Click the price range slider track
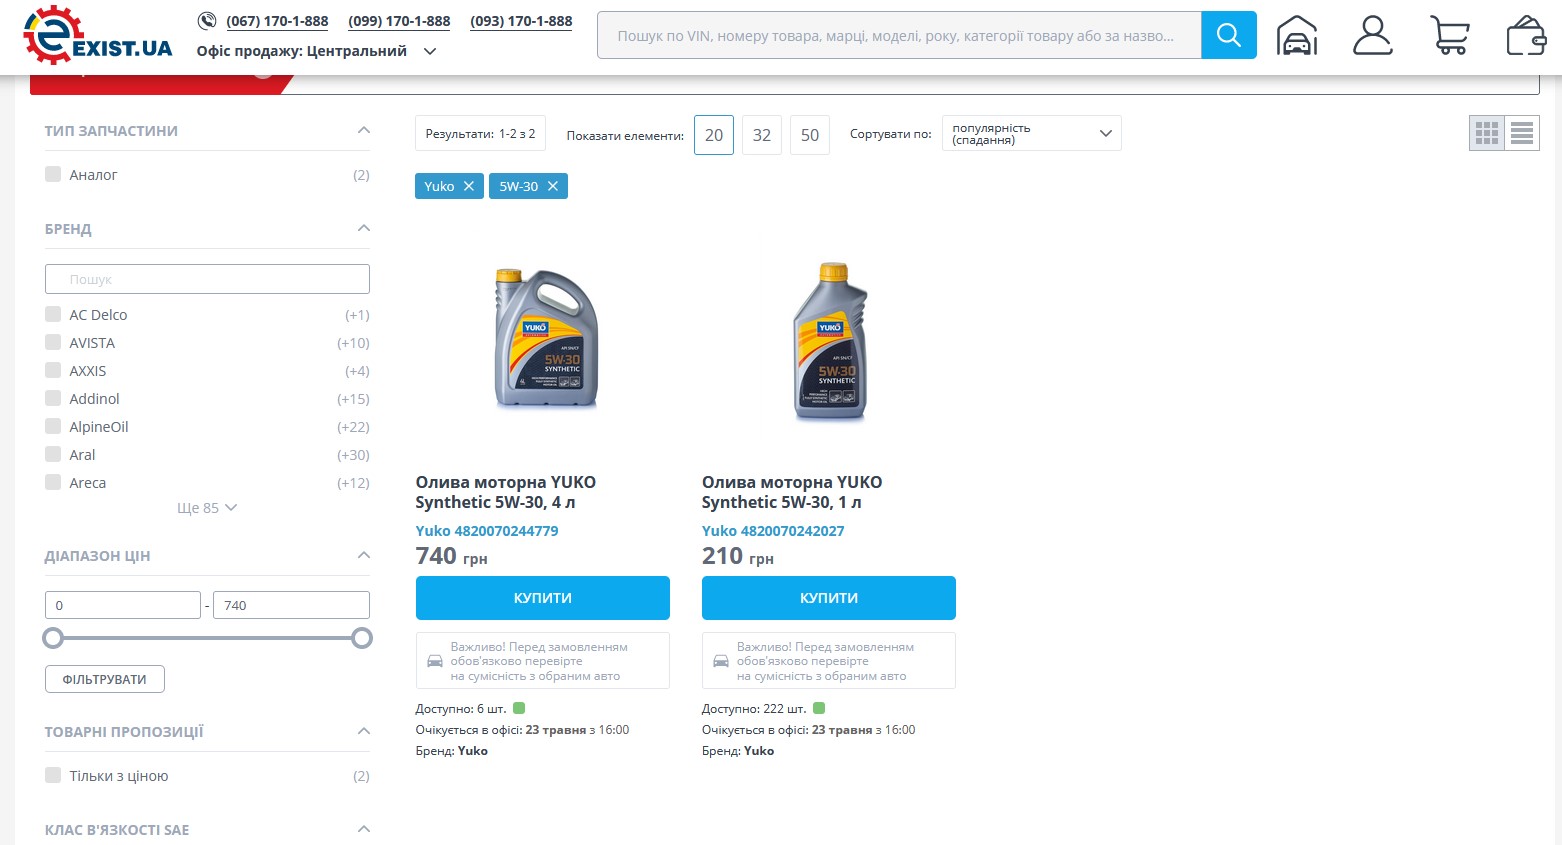Viewport: 1562px width, 845px height. pos(207,638)
